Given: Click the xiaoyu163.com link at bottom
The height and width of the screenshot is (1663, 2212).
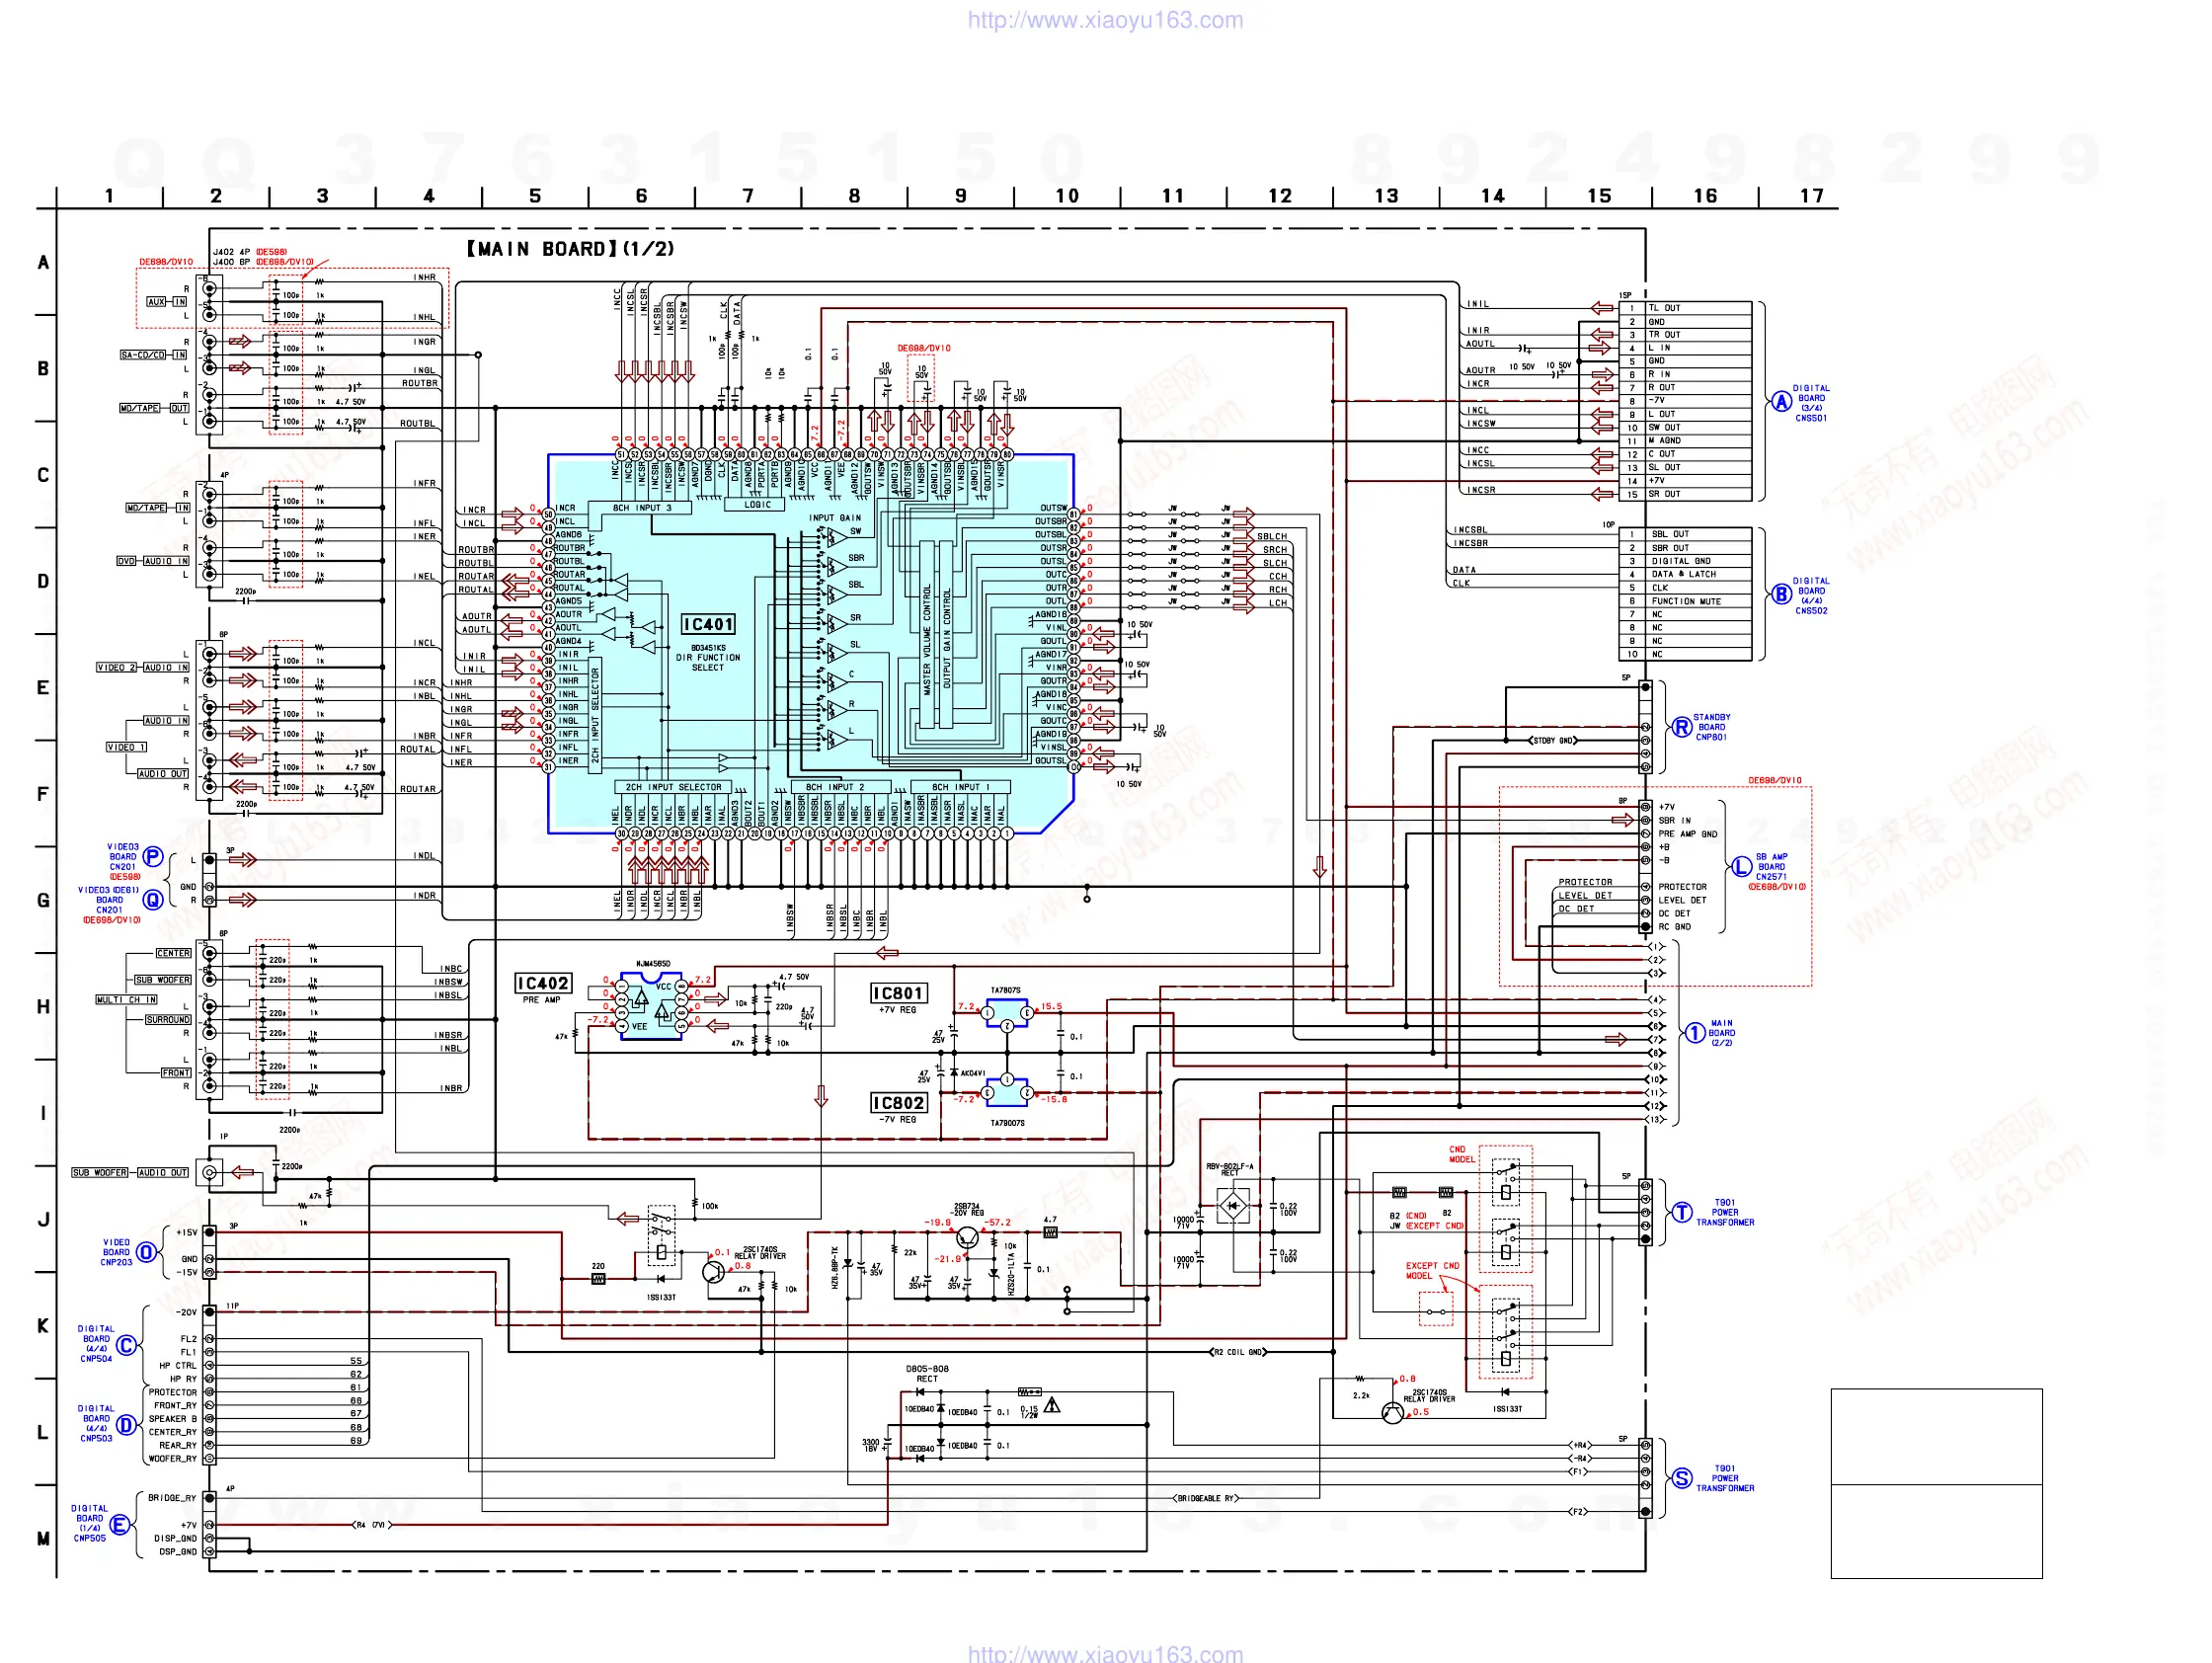Looking at the screenshot, I should 1105,1653.
